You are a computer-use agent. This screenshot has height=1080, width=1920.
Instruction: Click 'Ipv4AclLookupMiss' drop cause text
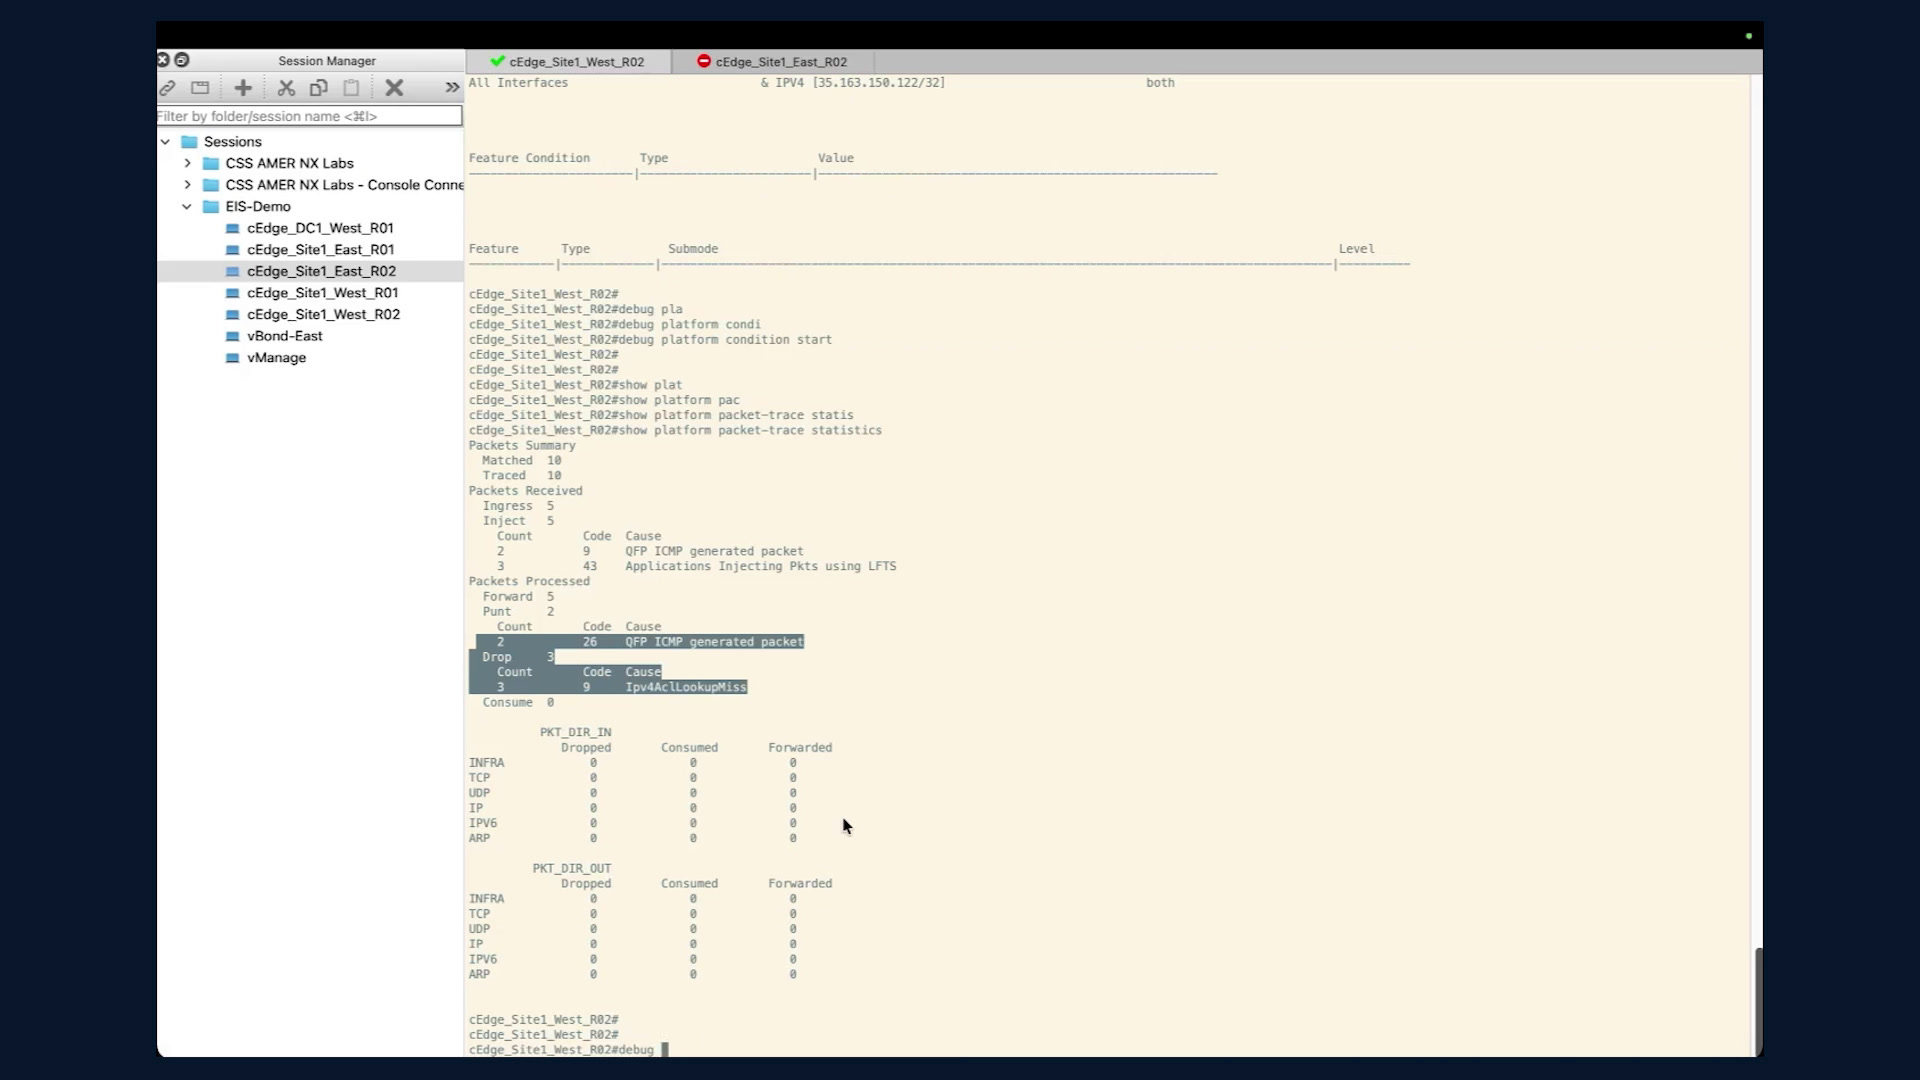686,687
